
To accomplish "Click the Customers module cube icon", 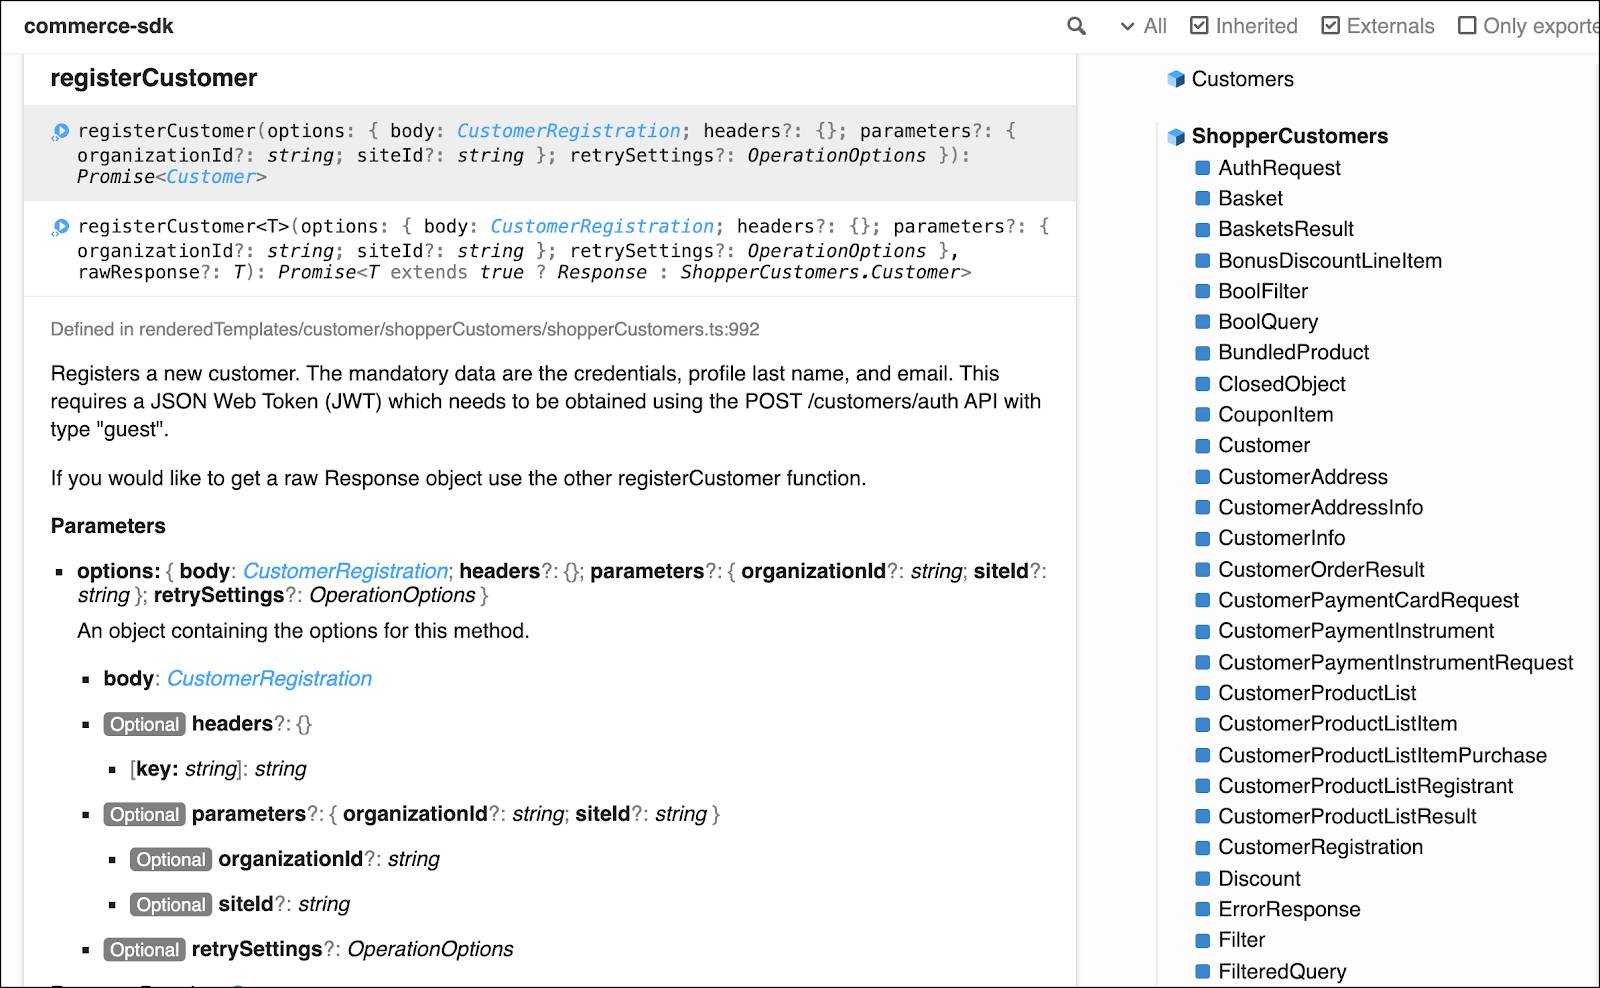I will [x=1176, y=79].
